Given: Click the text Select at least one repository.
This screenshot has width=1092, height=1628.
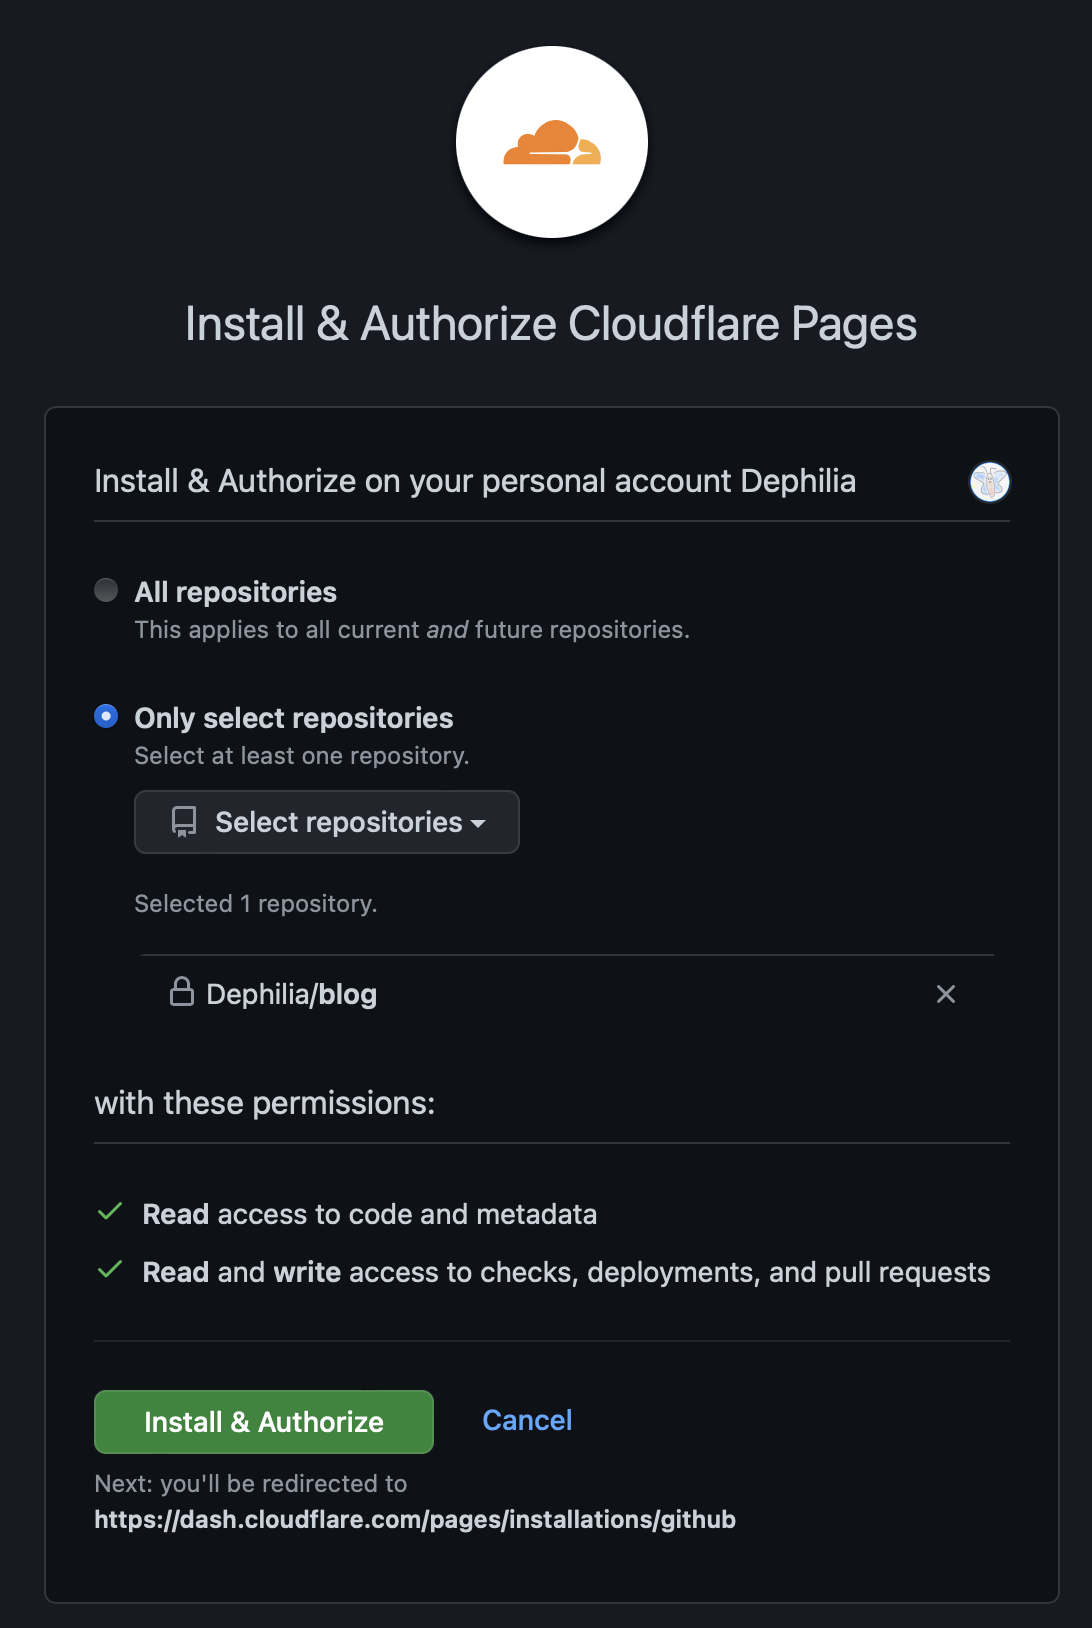Looking at the screenshot, I should pyautogui.click(x=302, y=756).
